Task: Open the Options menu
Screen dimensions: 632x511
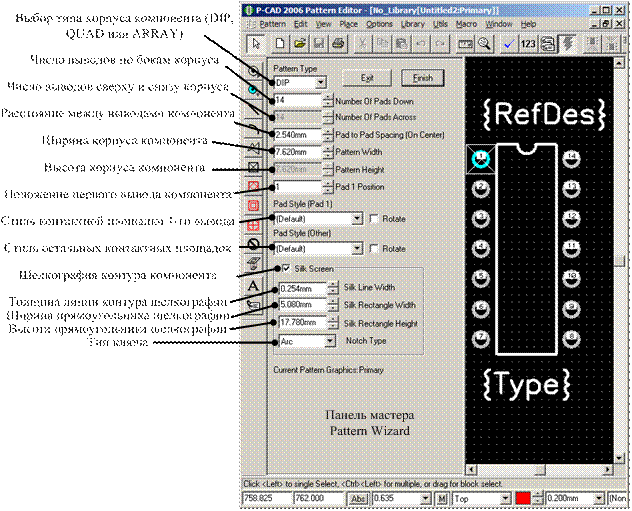Action: pos(379,24)
